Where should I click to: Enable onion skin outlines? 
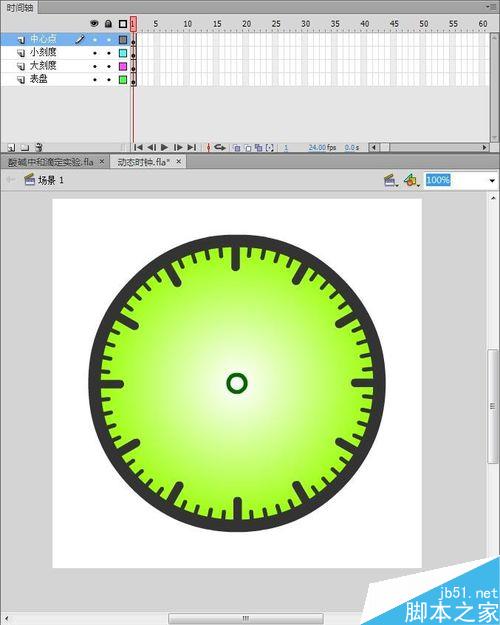coord(248,148)
